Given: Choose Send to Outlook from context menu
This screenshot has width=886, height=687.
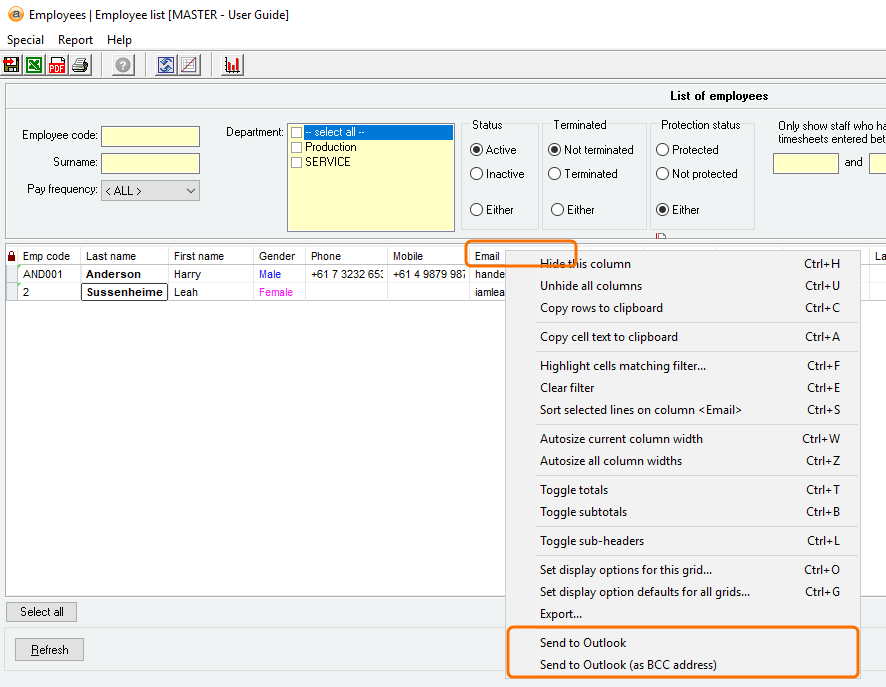Looking at the screenshot, I should point(583,643).
